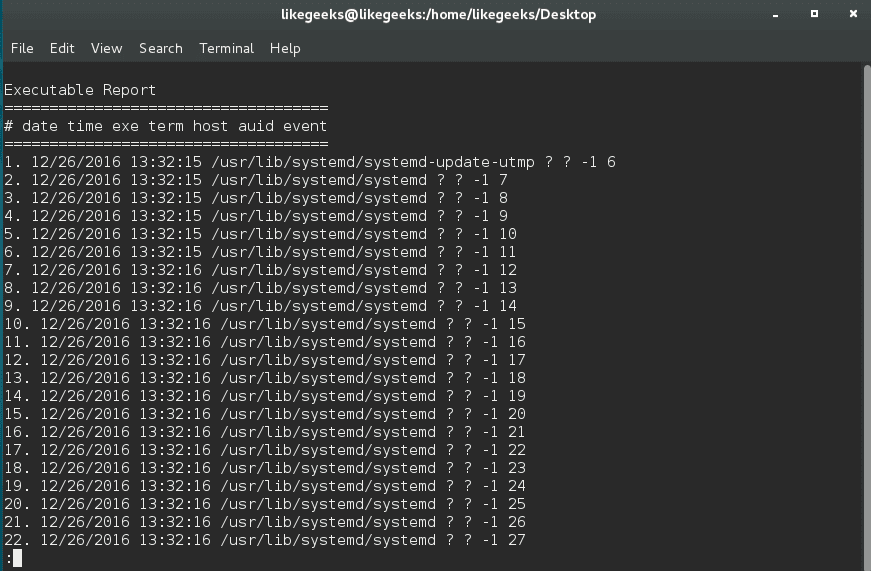Click row 1 with systemd-update-utmp path

(x=310, y=162)
